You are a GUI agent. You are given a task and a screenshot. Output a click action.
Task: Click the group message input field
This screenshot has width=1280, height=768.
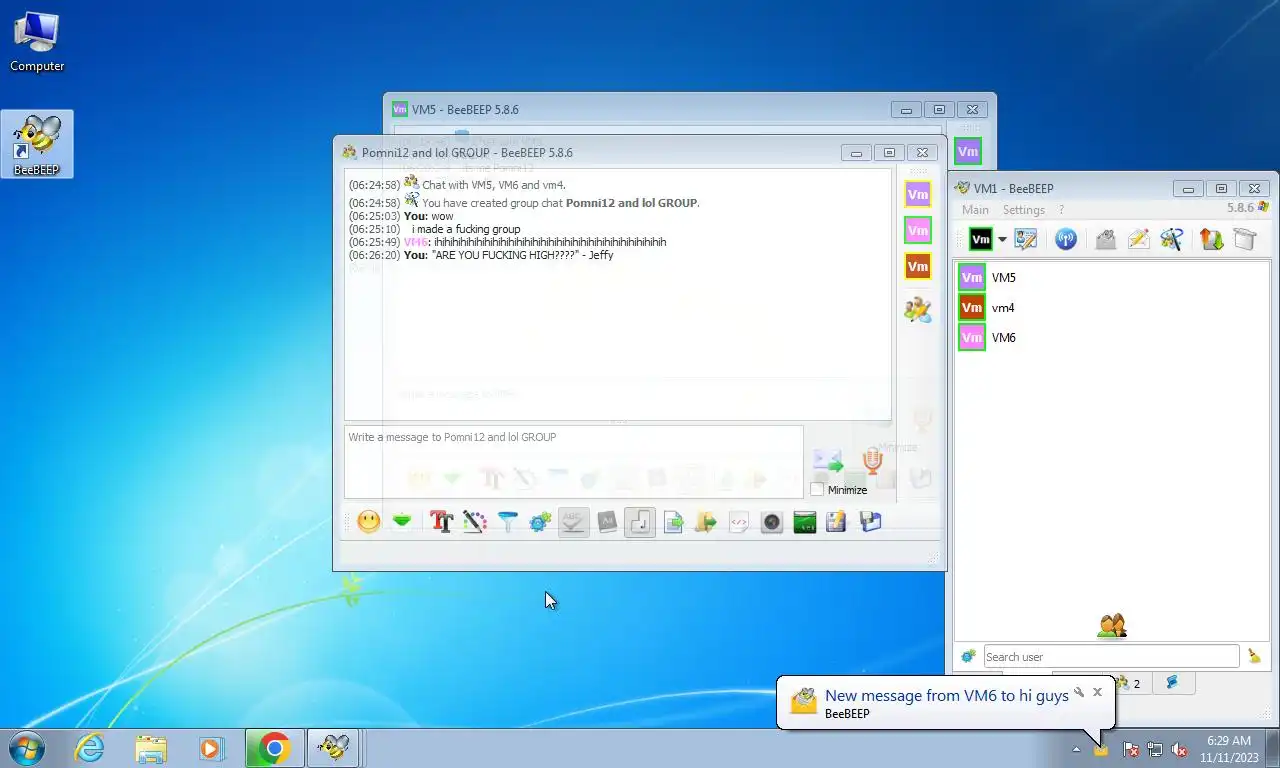coord(574,462)
